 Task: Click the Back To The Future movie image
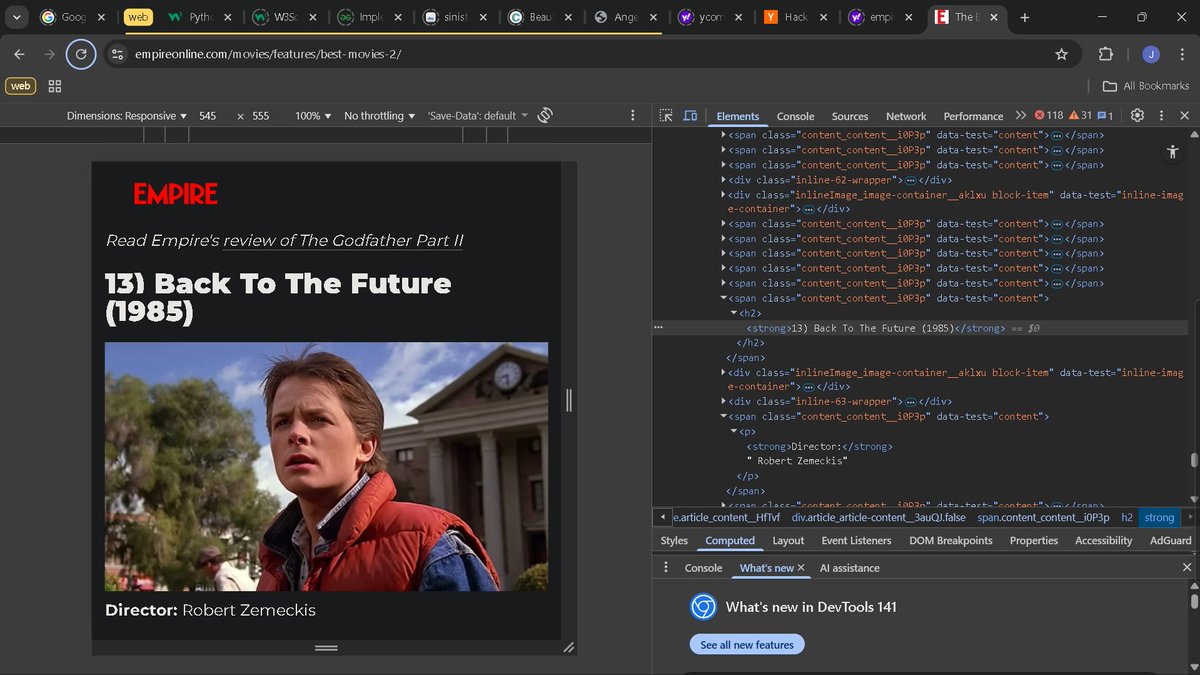tap(326, 467)
